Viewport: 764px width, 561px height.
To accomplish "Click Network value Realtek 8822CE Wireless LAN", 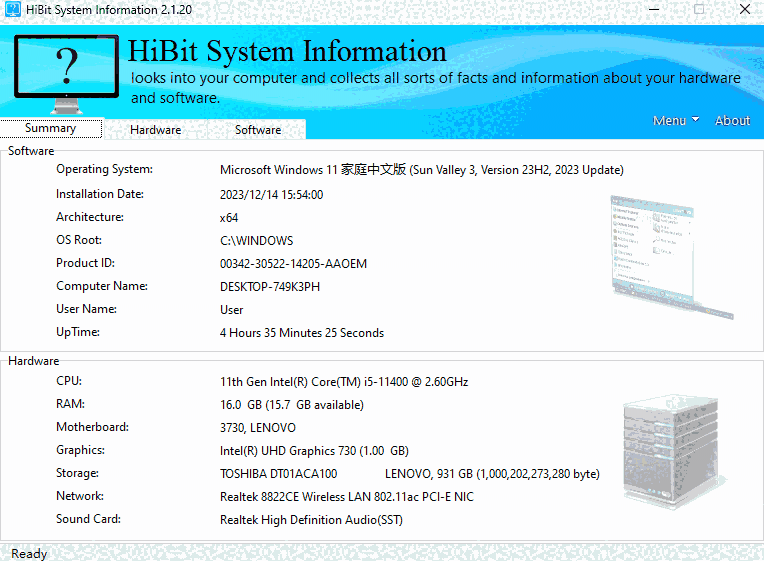I will 347,497.
